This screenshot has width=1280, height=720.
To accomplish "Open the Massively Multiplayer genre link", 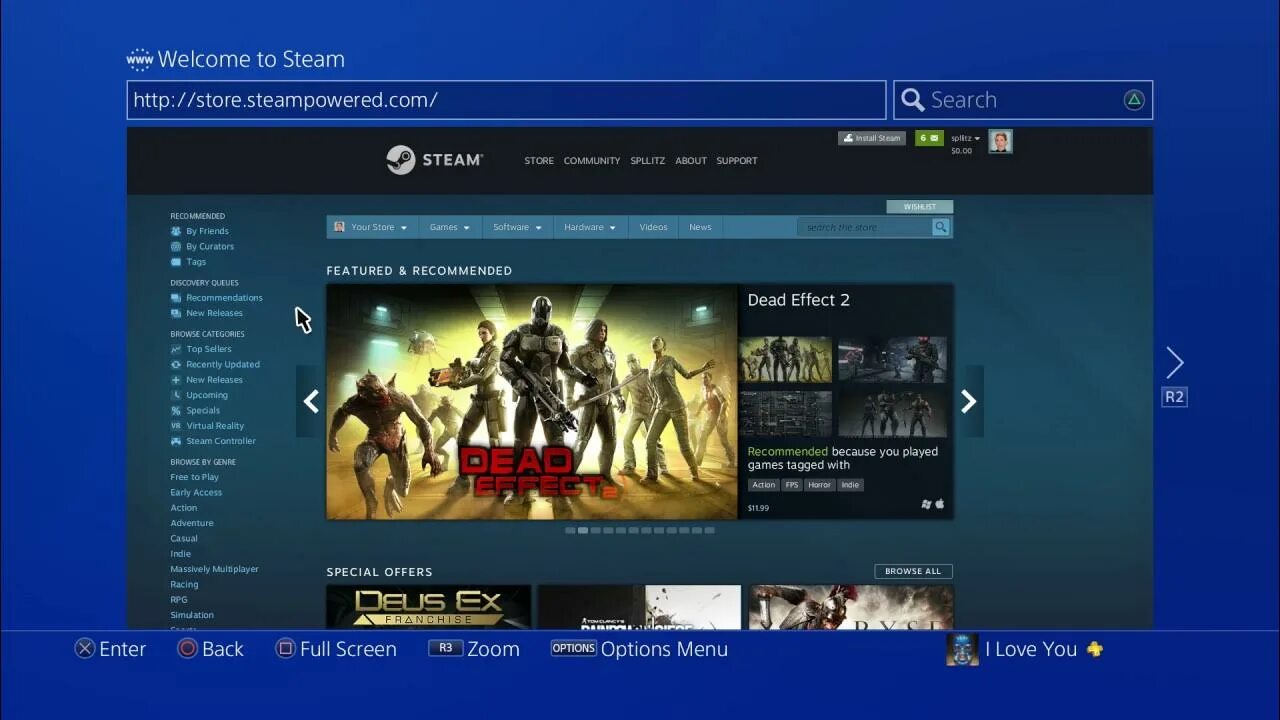I will 214,569.
